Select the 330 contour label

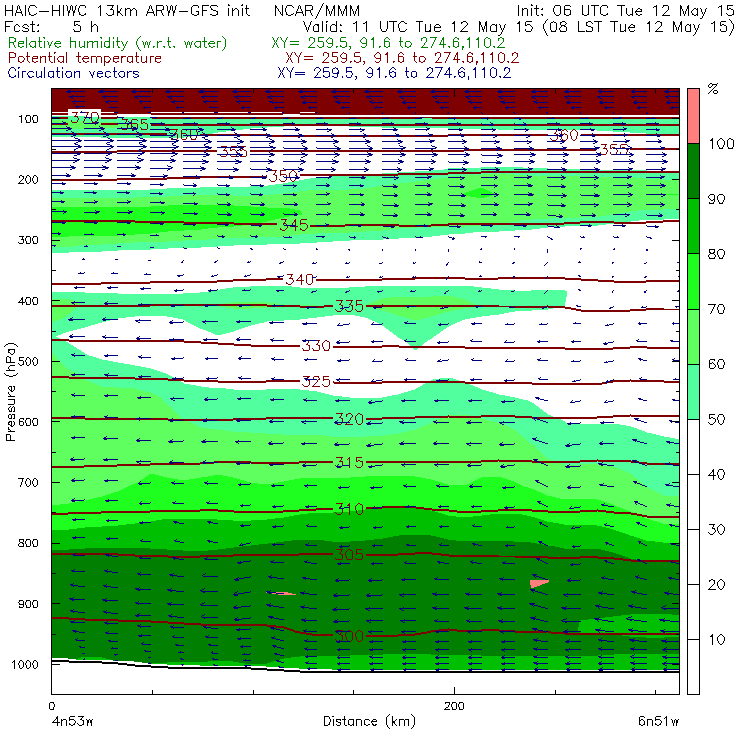point(316,346)
